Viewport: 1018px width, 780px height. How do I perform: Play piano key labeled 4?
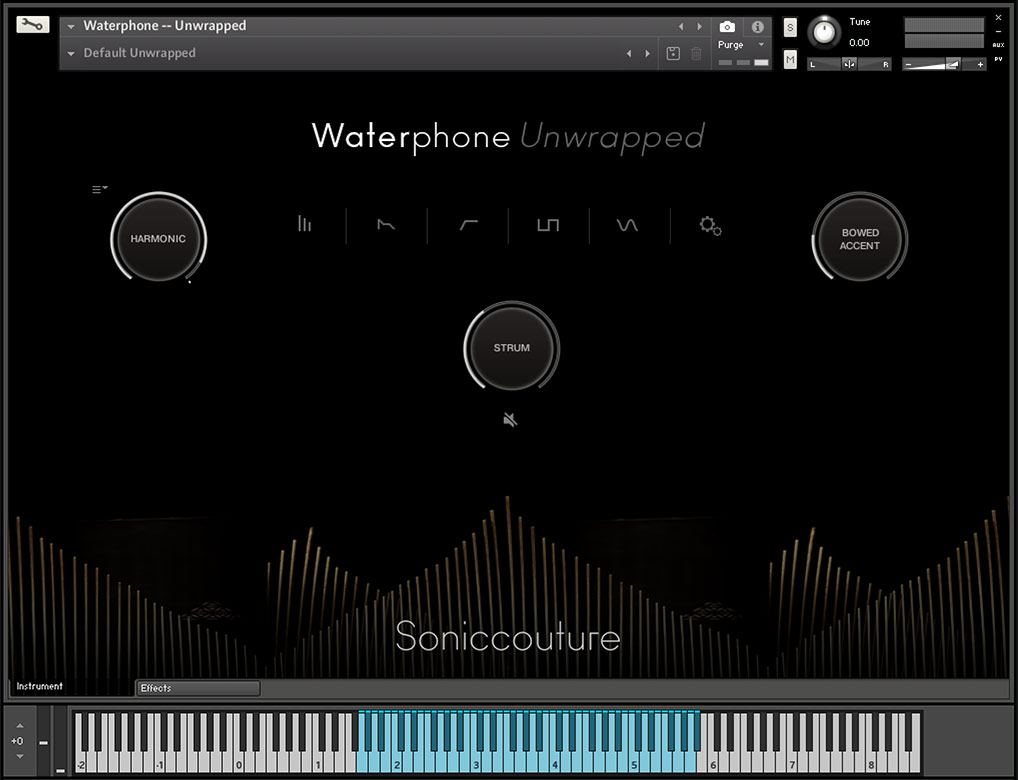click(x=555, y=764)
